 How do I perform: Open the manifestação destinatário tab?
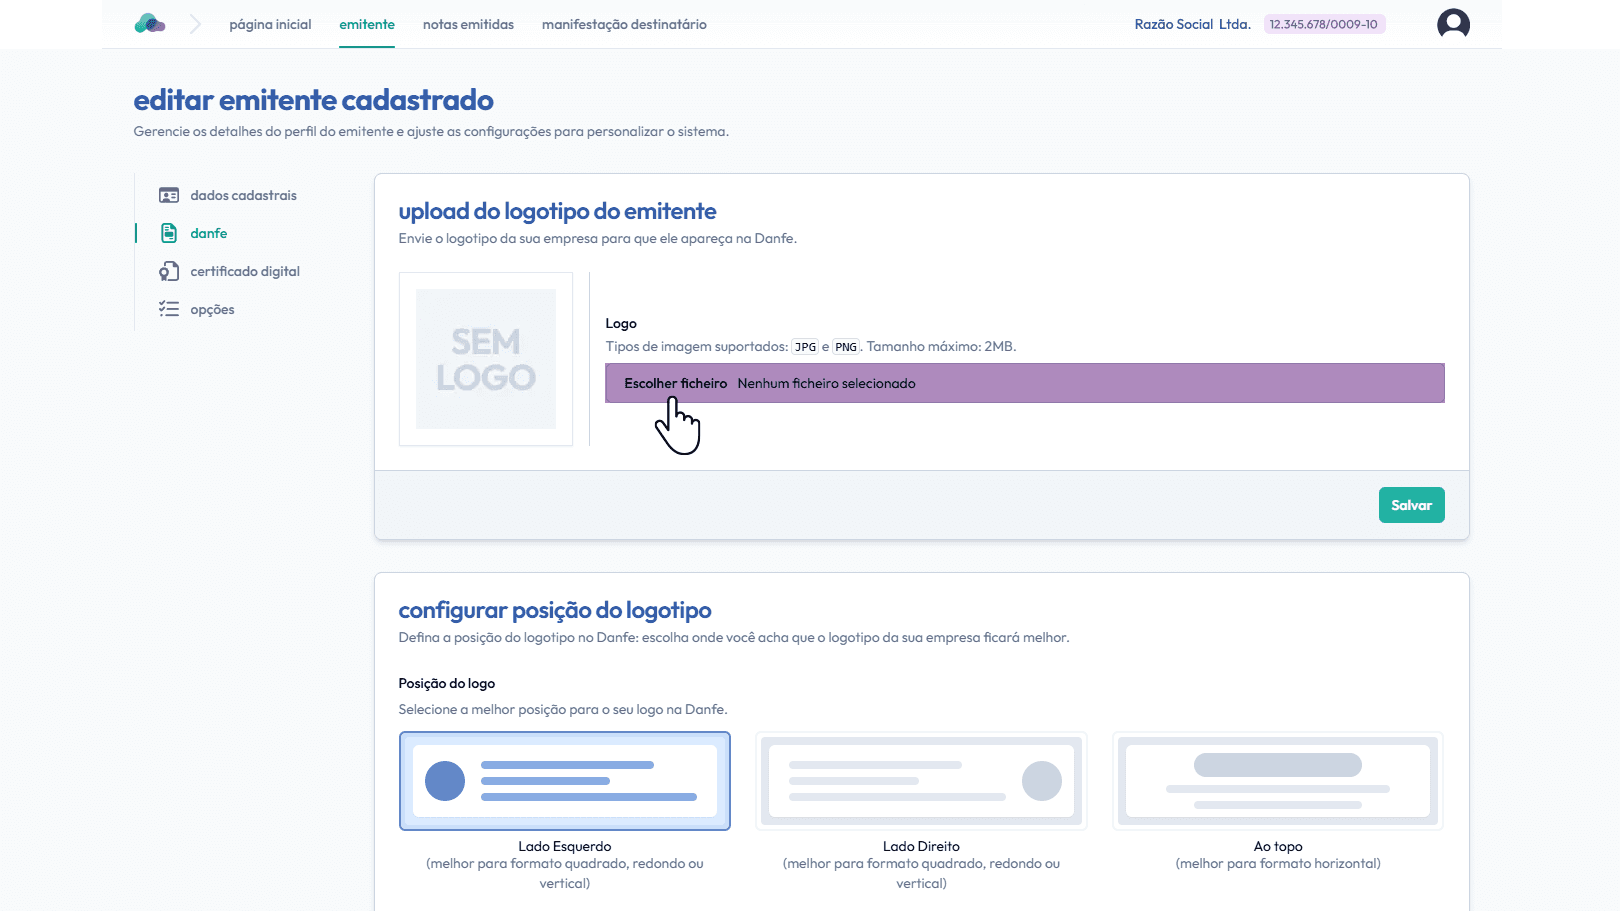point(624,25)
